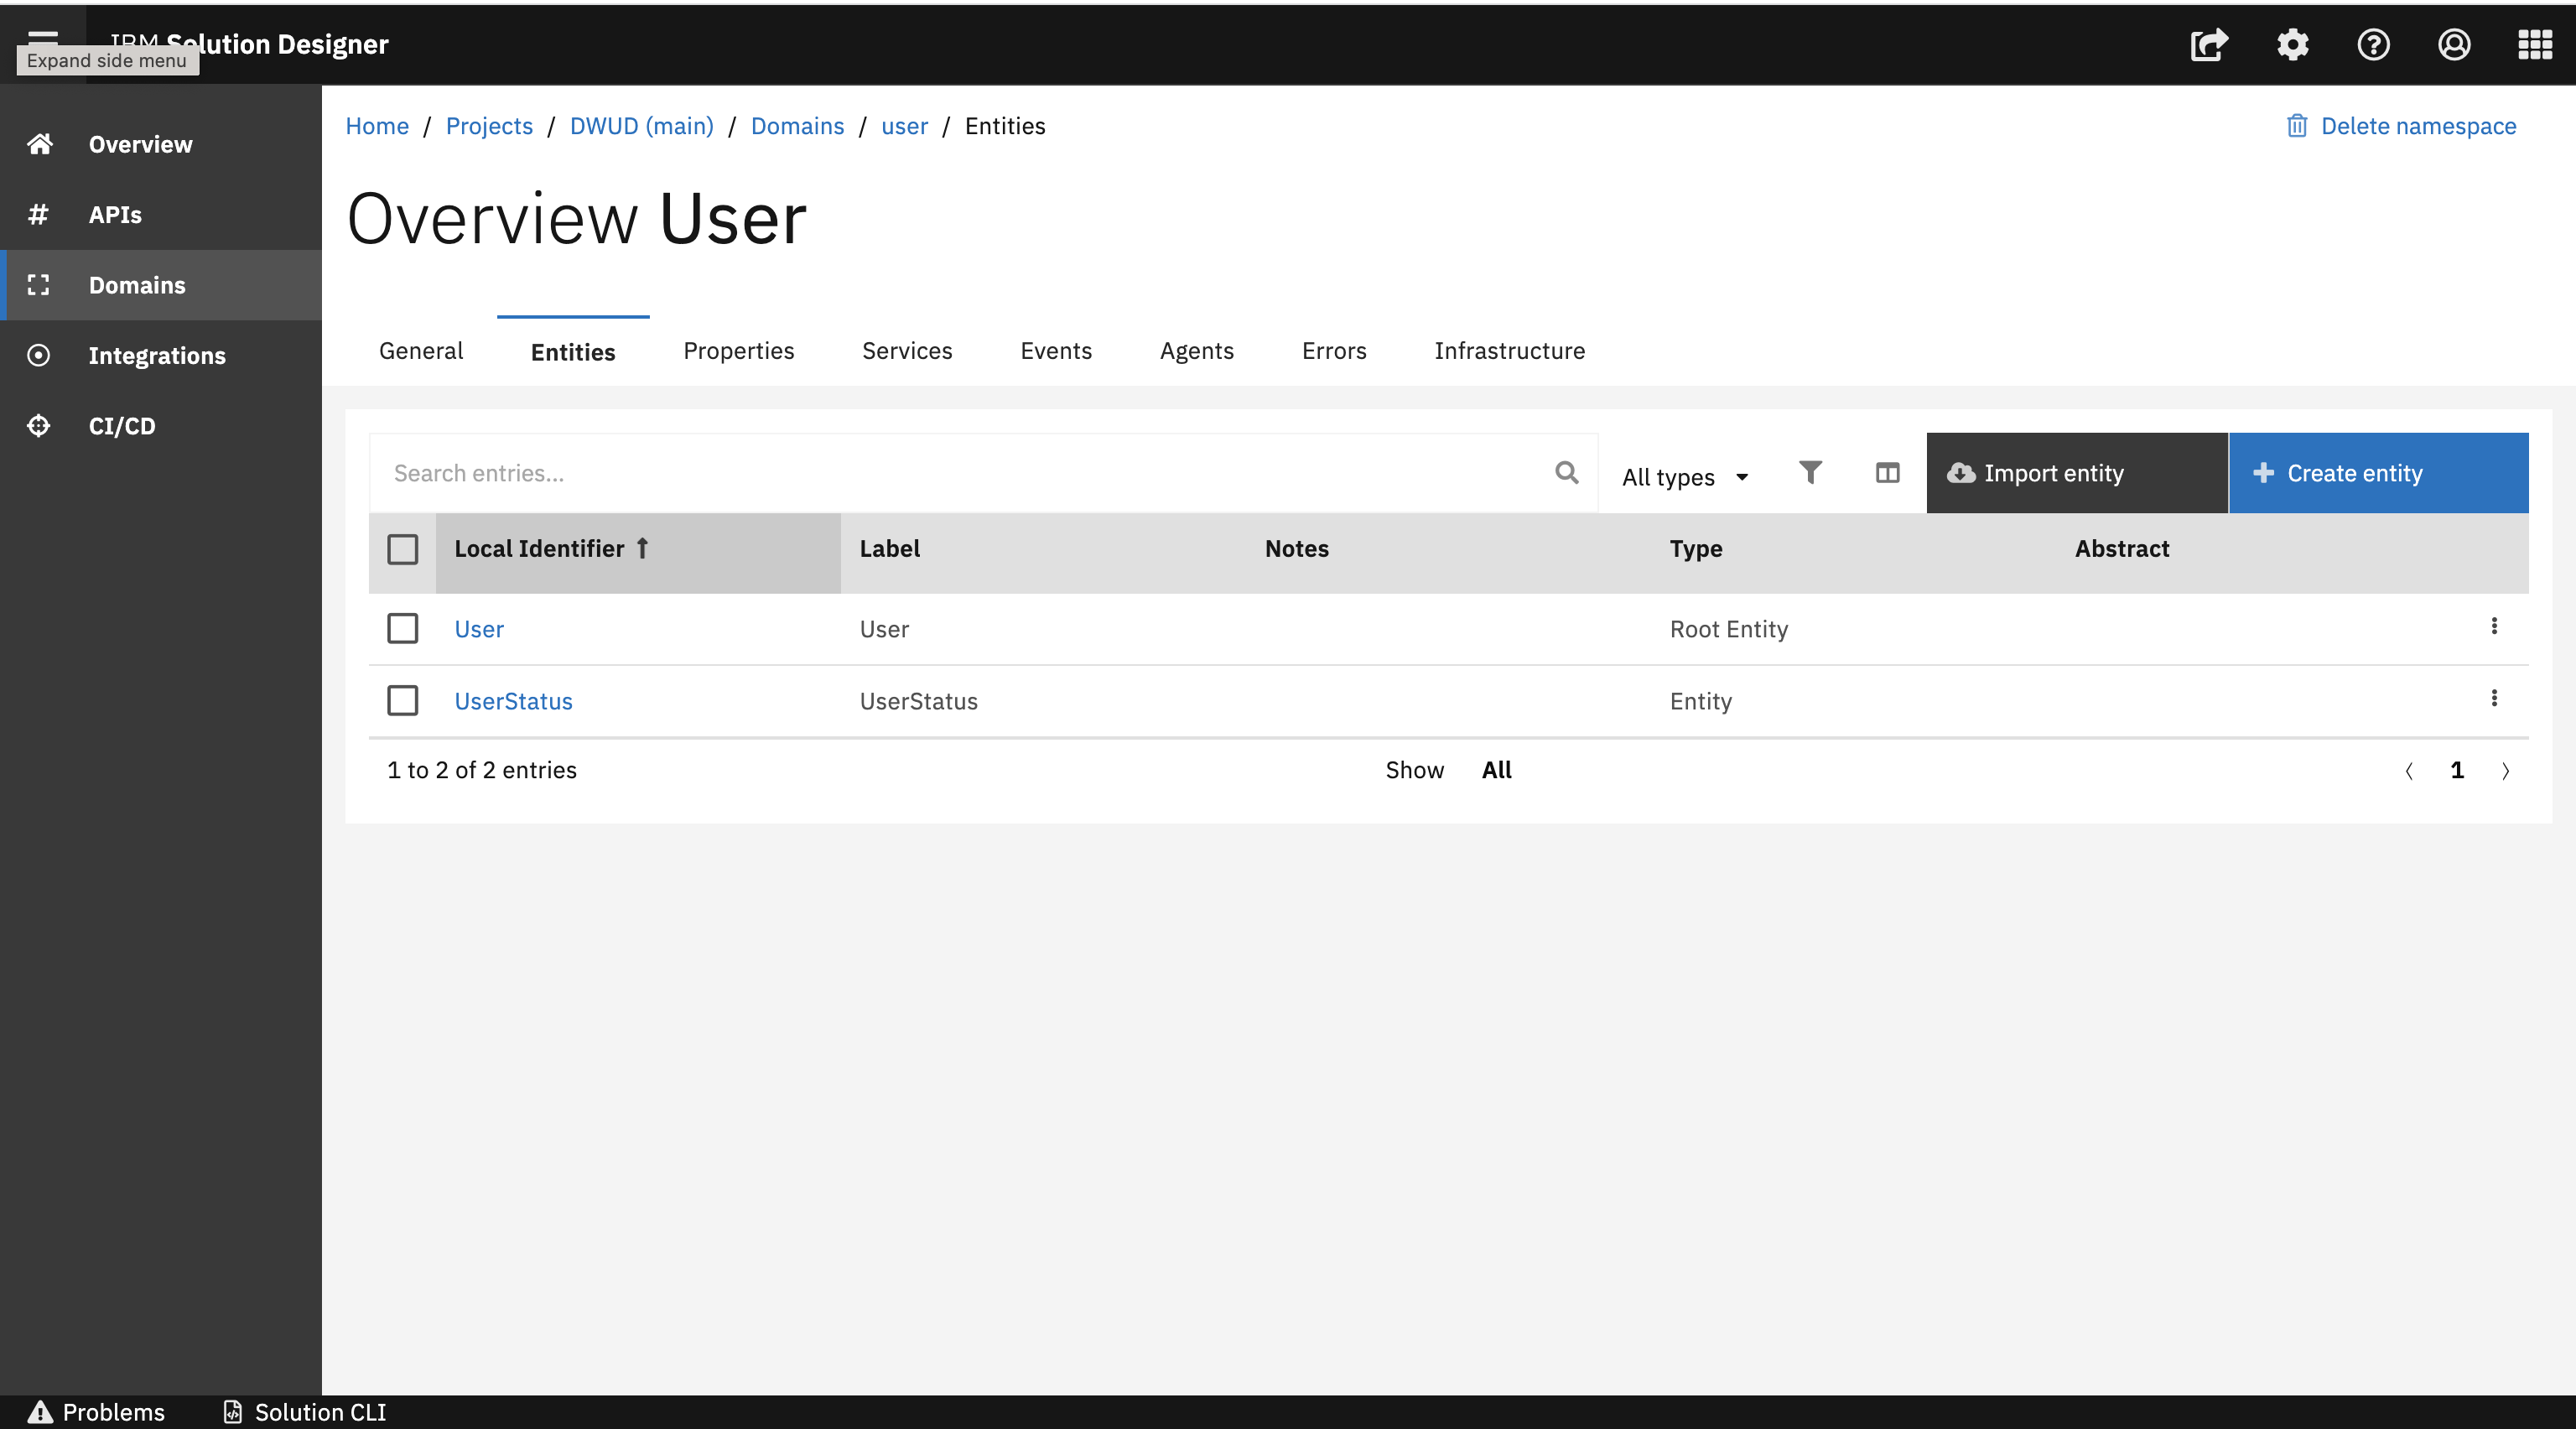Open the column settings icon
Image resolution: width=2576 pixels, height=1429 pixels.
(1887, 473)
